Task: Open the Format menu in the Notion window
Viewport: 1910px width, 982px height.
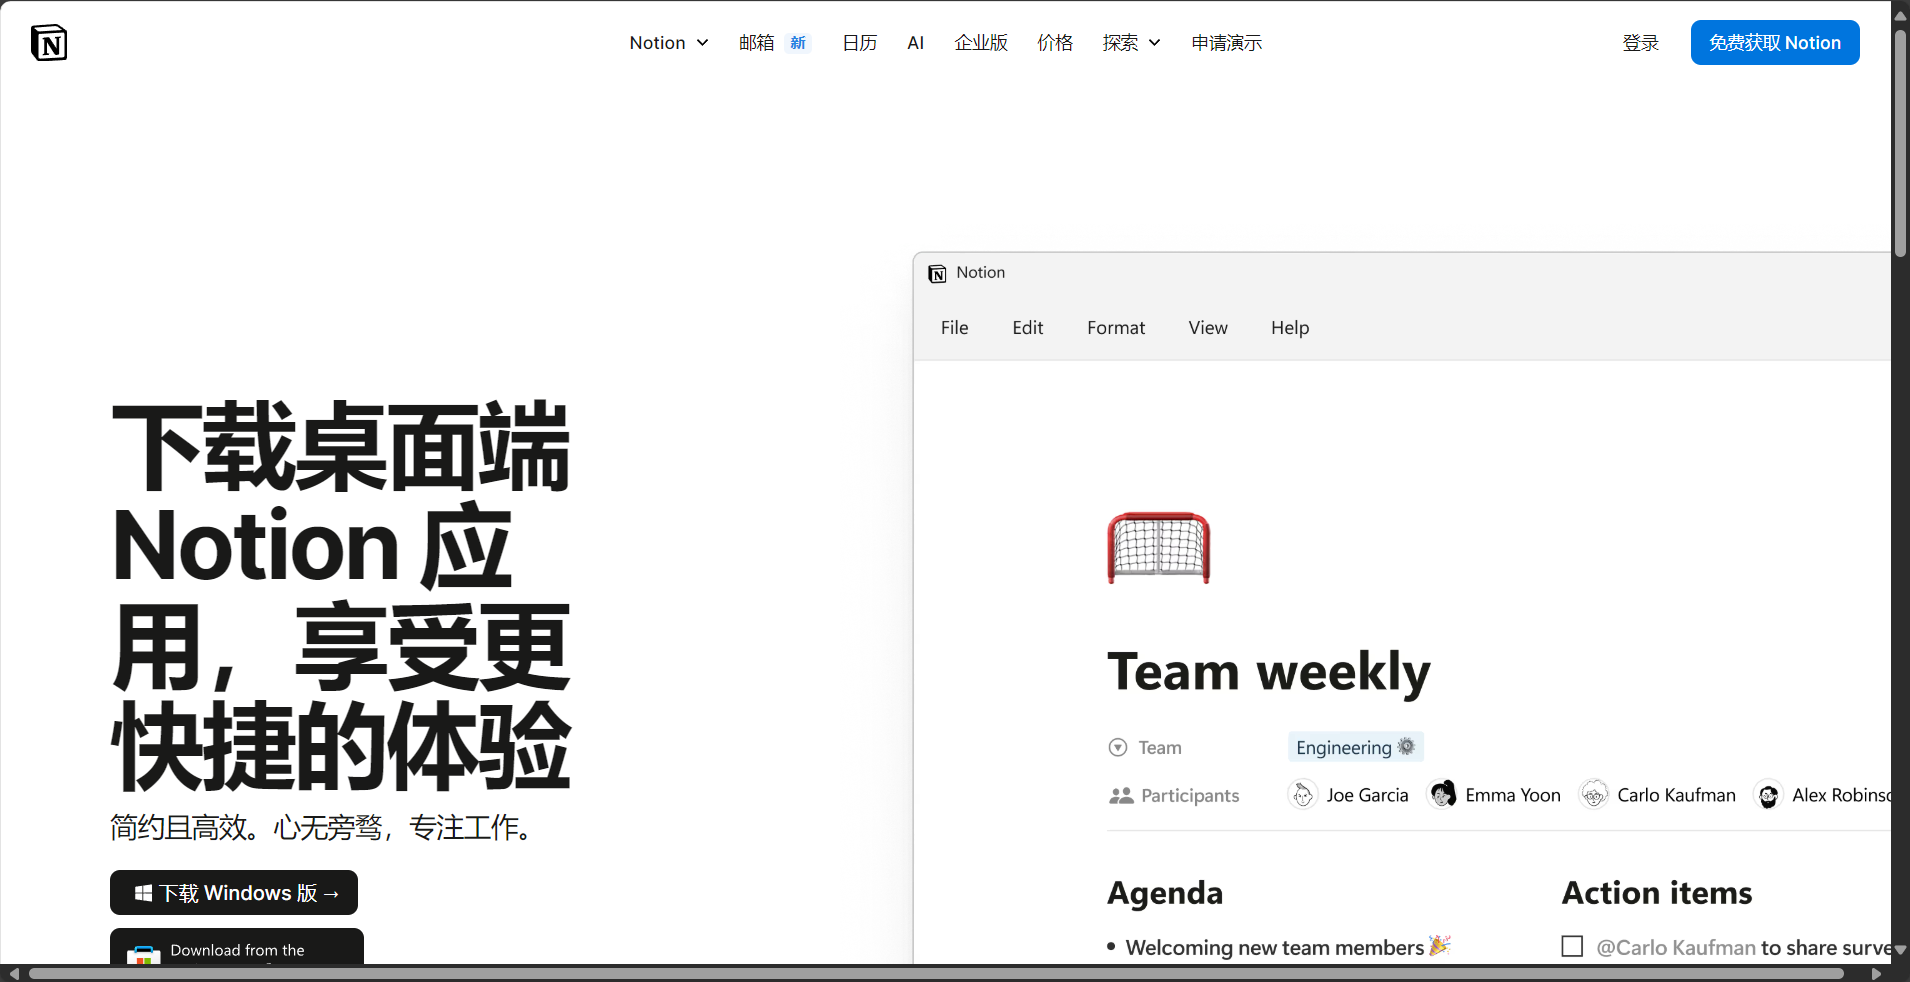Action: click(x=1116, y=328)
